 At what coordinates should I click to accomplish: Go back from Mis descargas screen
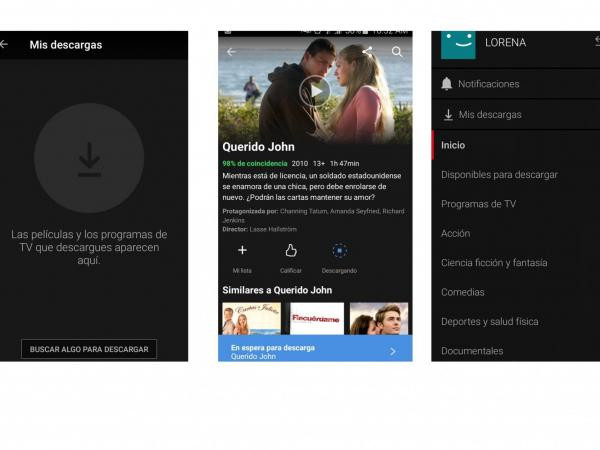tap(4, 44)
